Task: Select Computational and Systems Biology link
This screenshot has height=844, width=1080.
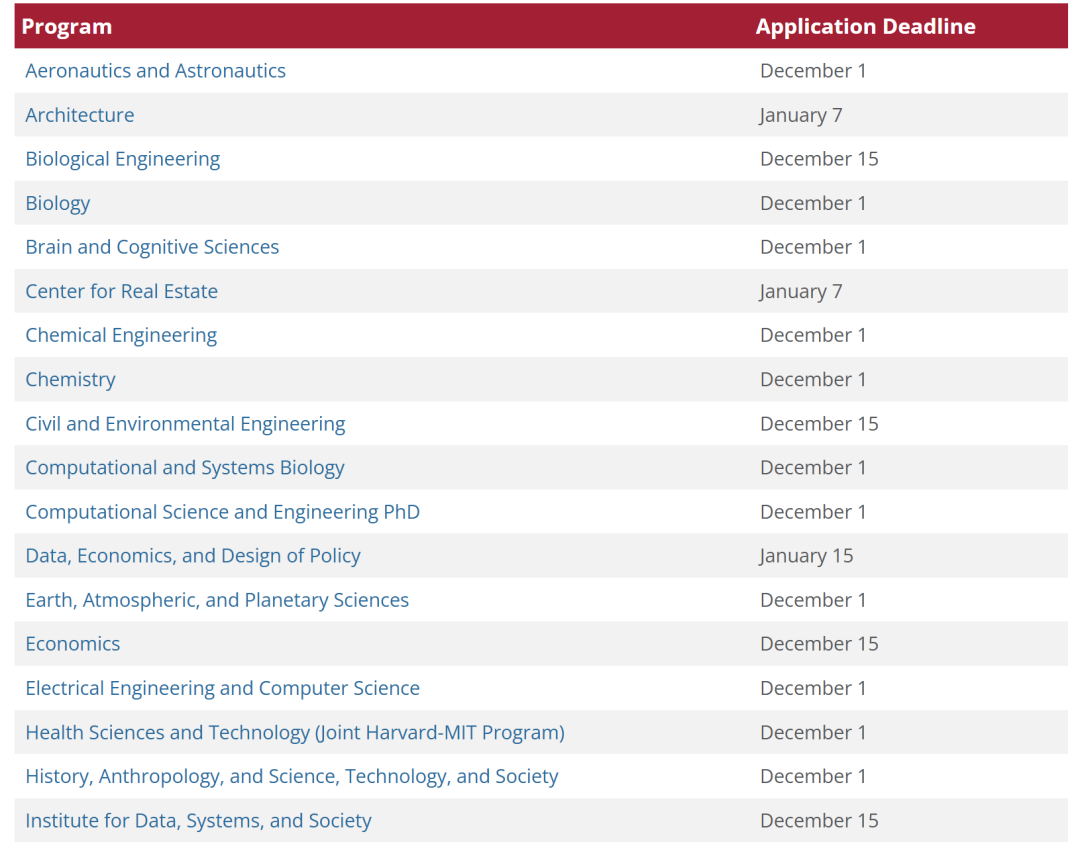Action: tap(185, 467)
